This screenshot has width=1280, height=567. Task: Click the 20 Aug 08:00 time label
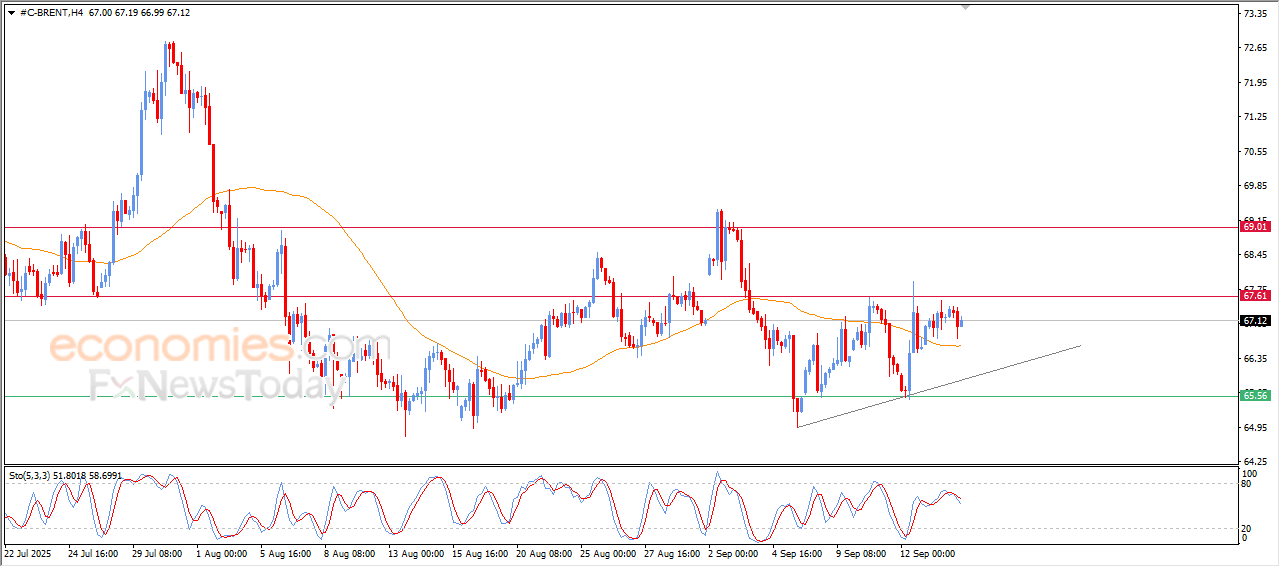tap(545, 552)
